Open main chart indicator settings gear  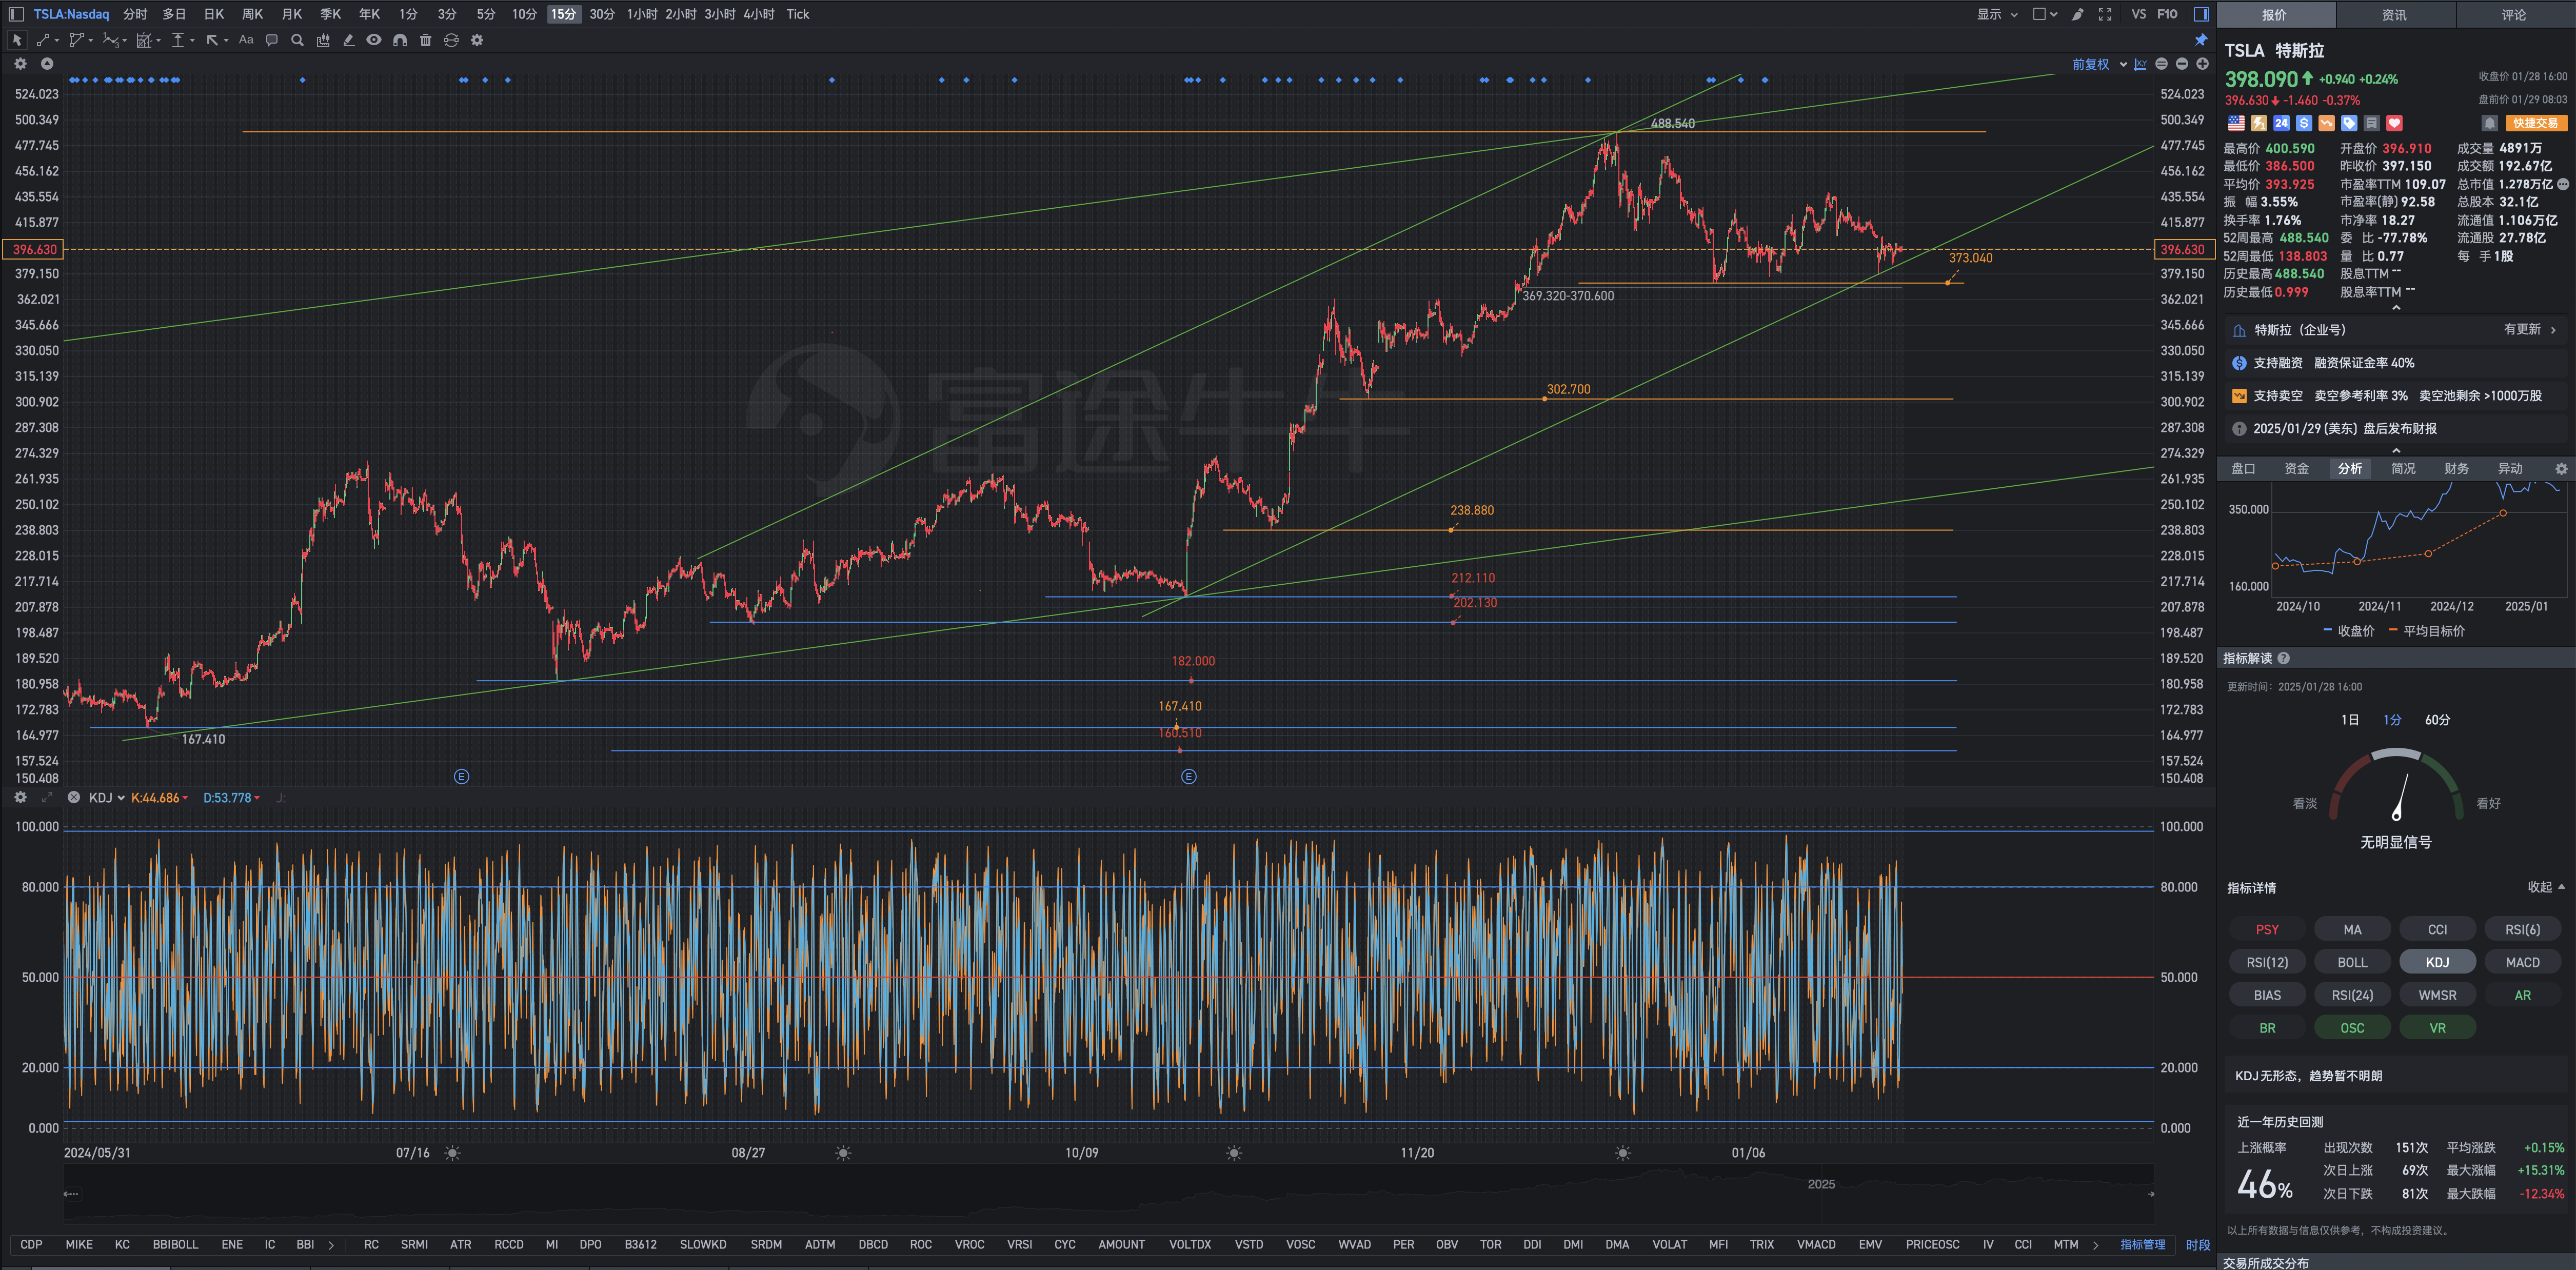[20, 64]
